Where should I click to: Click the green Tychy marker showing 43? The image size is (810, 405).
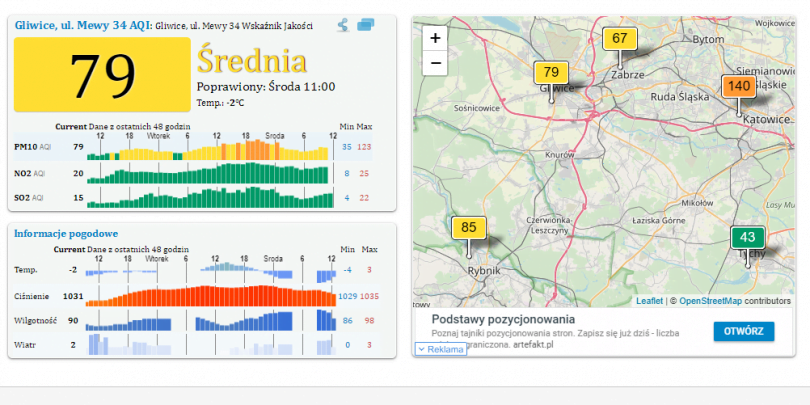coord(747,237)
